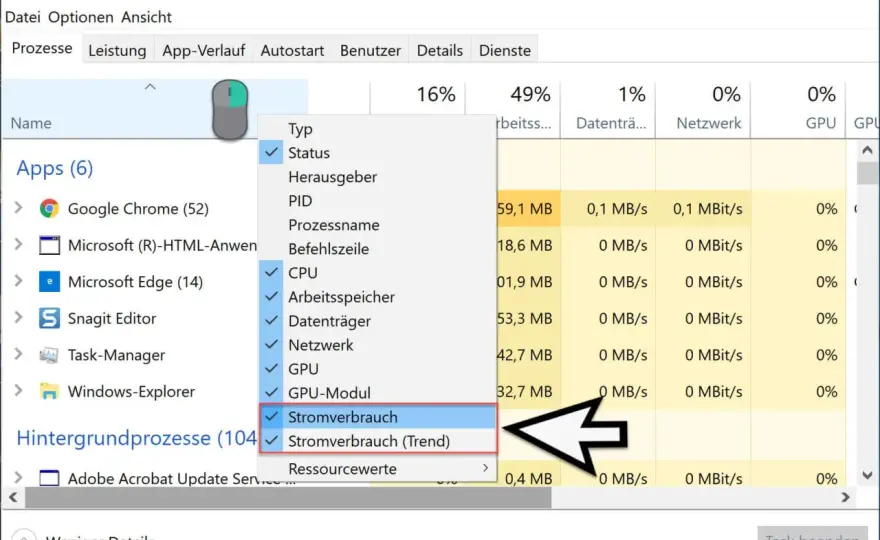The image size is (880, 540).
Task: Enable the Typ column option
Action: (x=377, y=129)
